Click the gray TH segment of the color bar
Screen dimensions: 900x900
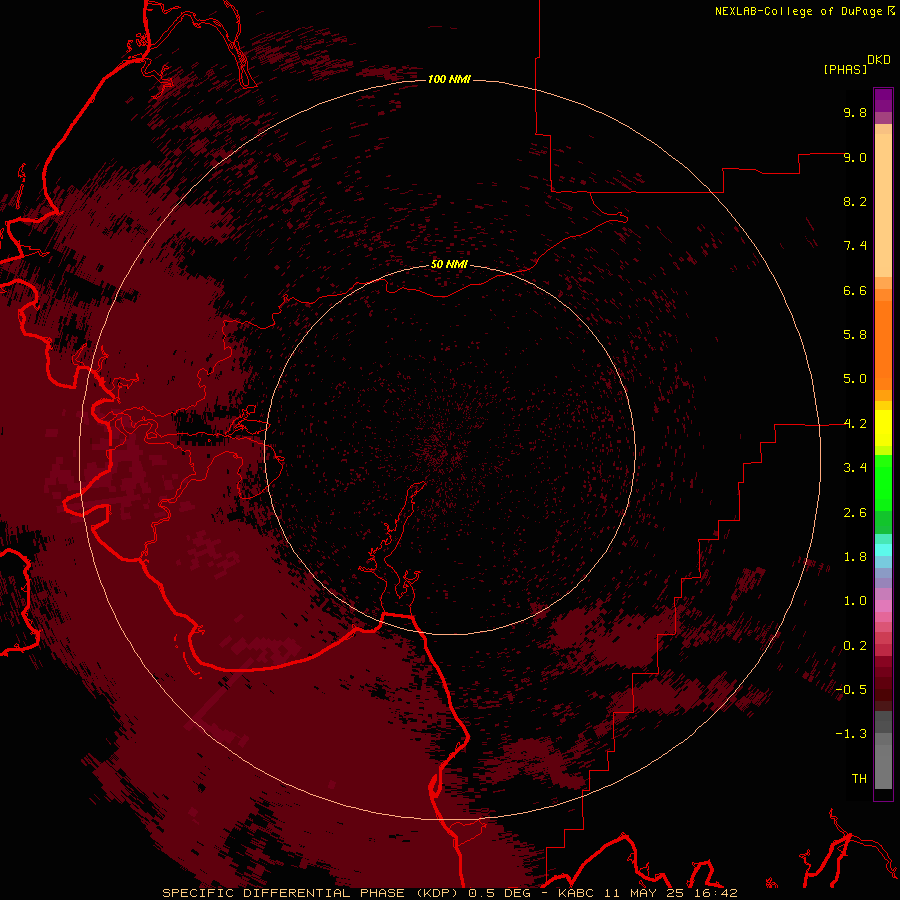[x=883, y=769]
